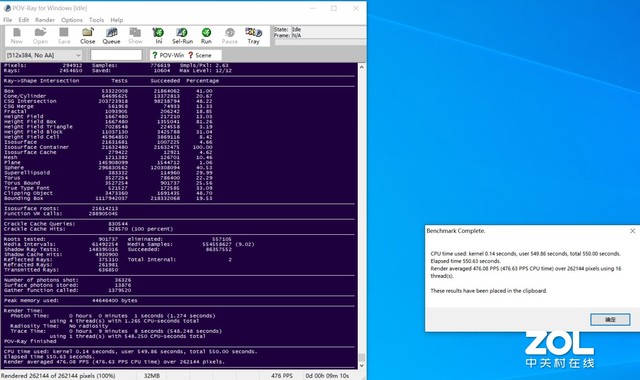Click the 'Crackle Cache Queries' line

point(66,224)
